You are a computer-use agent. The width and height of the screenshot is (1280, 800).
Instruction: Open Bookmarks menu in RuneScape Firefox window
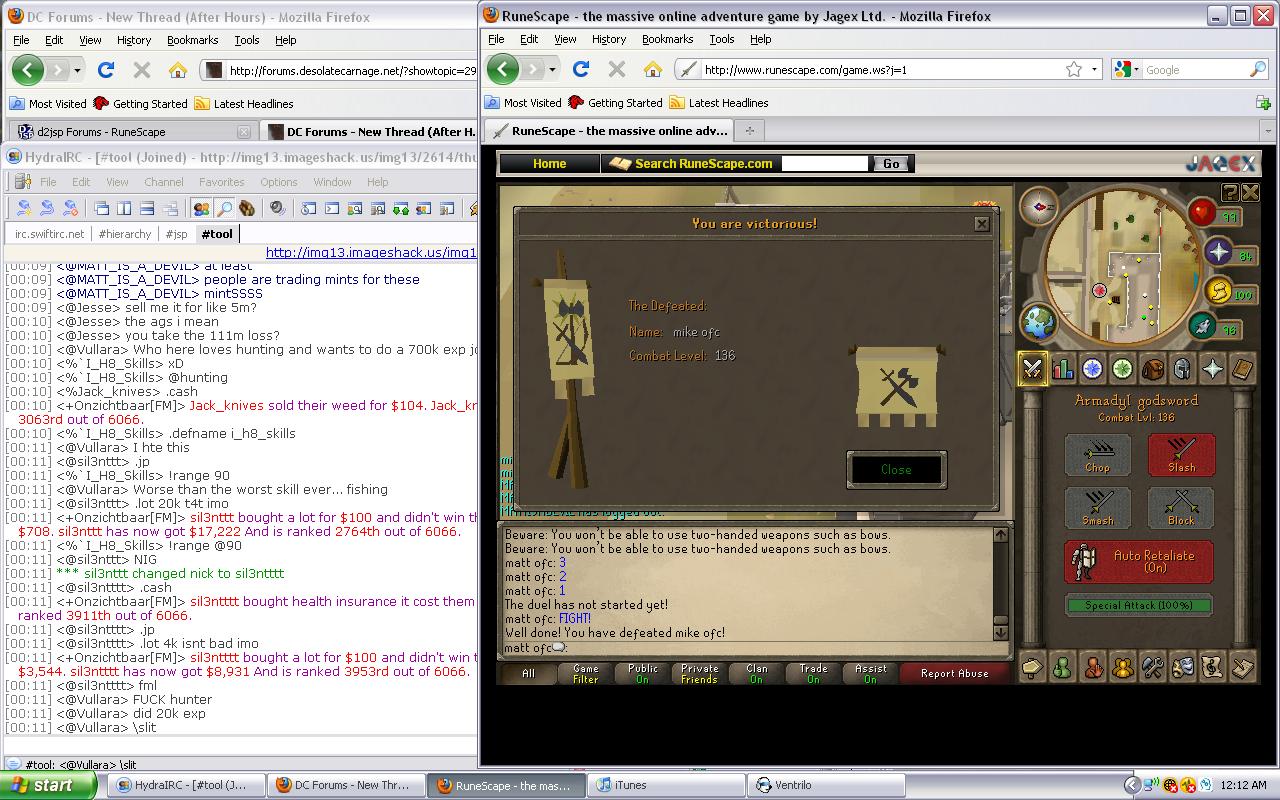coord(667,39)
